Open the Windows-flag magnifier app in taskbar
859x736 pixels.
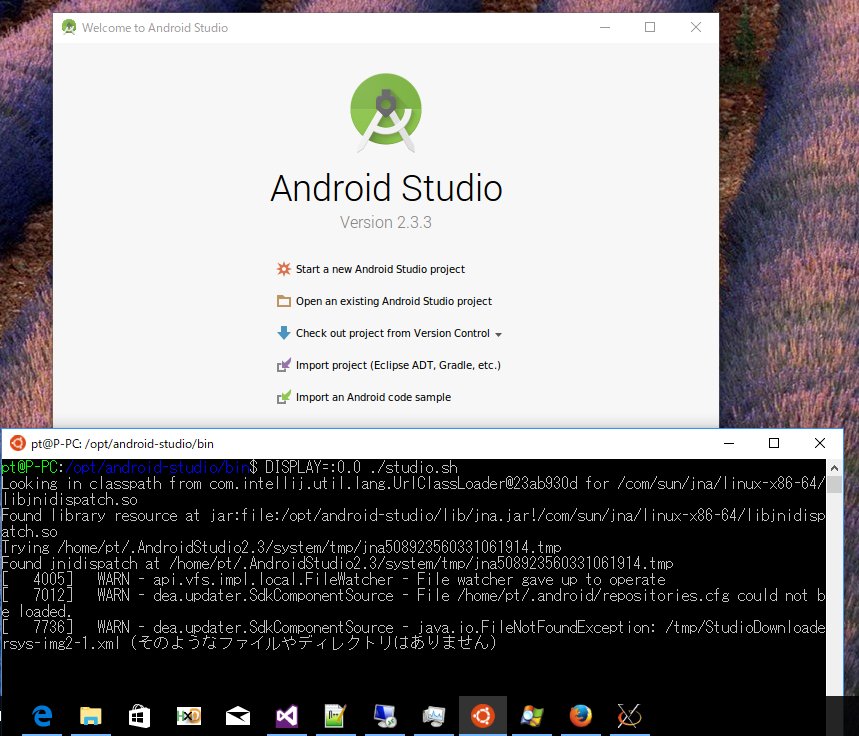(x=532, y=716)
